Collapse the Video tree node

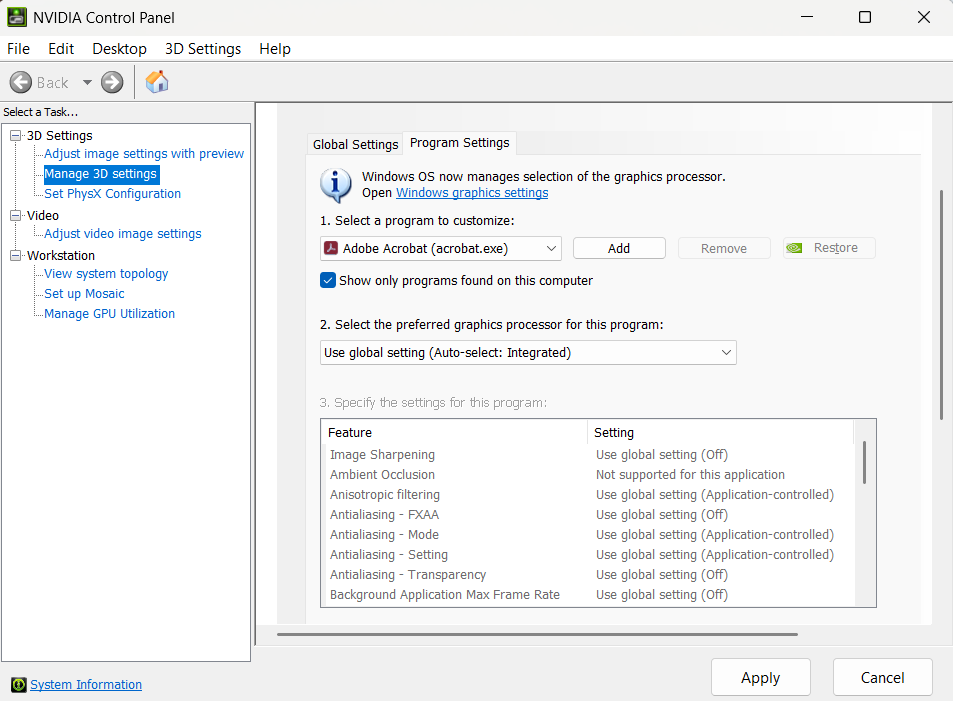(15, 216)
